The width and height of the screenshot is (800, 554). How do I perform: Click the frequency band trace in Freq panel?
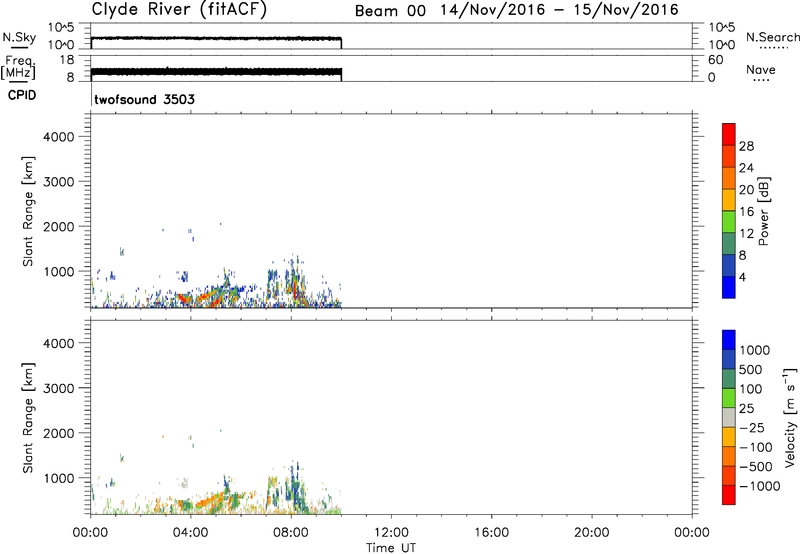click(216, 72)
